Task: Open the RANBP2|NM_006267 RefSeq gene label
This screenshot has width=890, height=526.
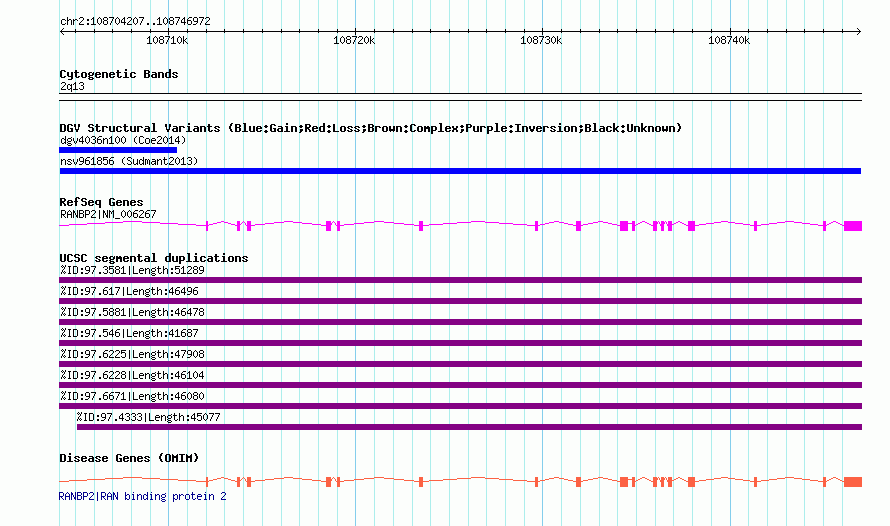Action: pyautogui.click(x=108, y=214)
